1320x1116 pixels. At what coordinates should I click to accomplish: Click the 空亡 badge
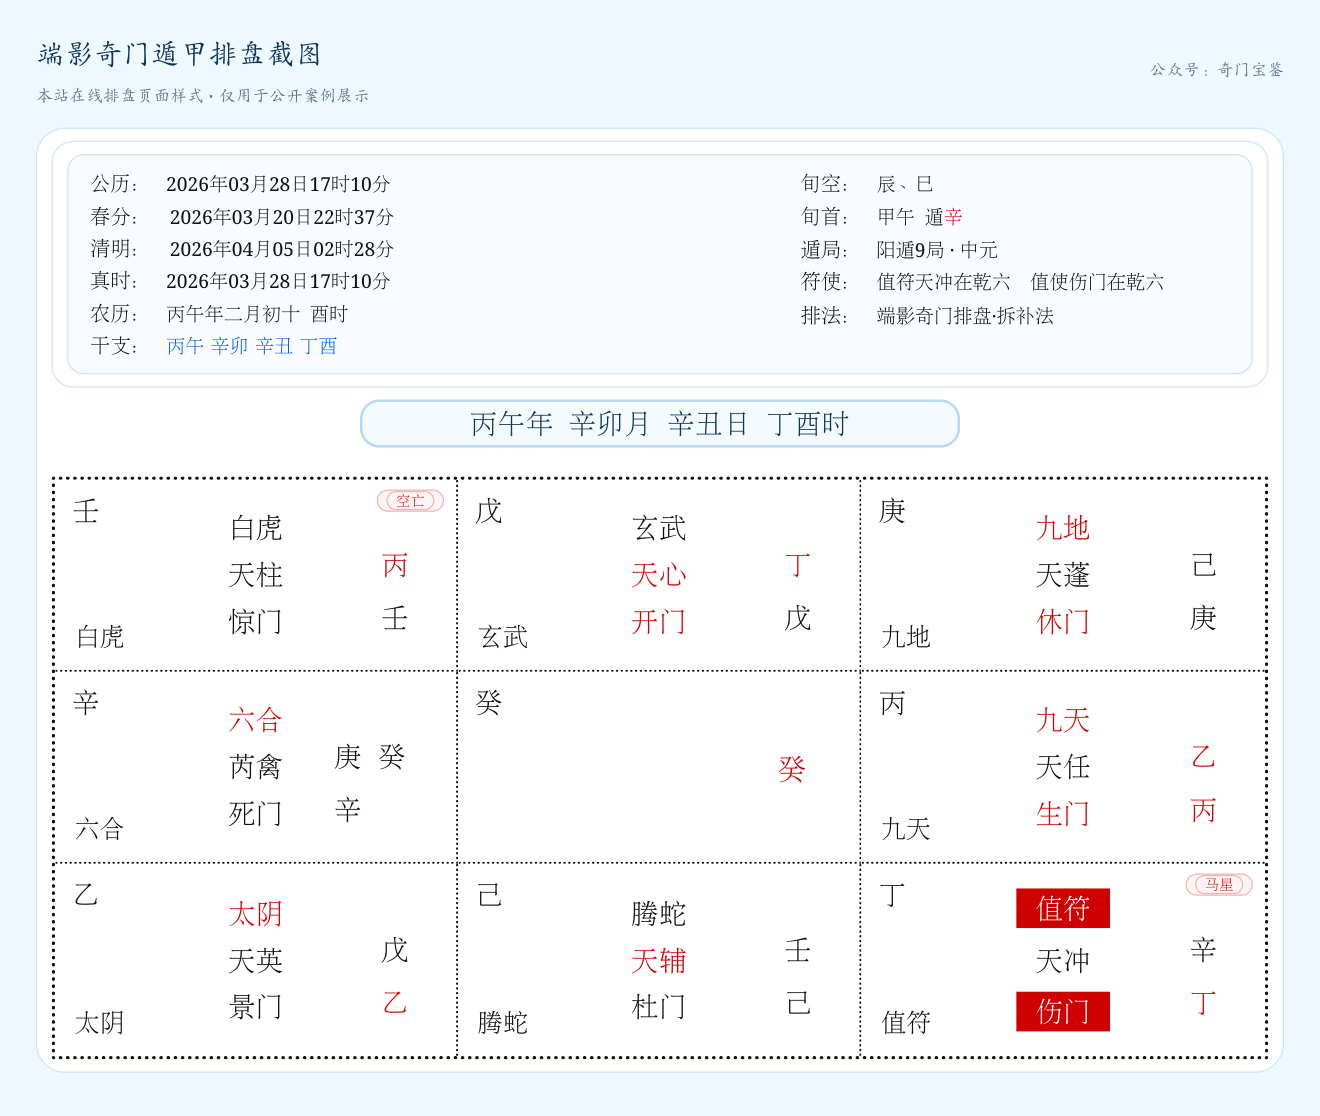coord(410,501)
